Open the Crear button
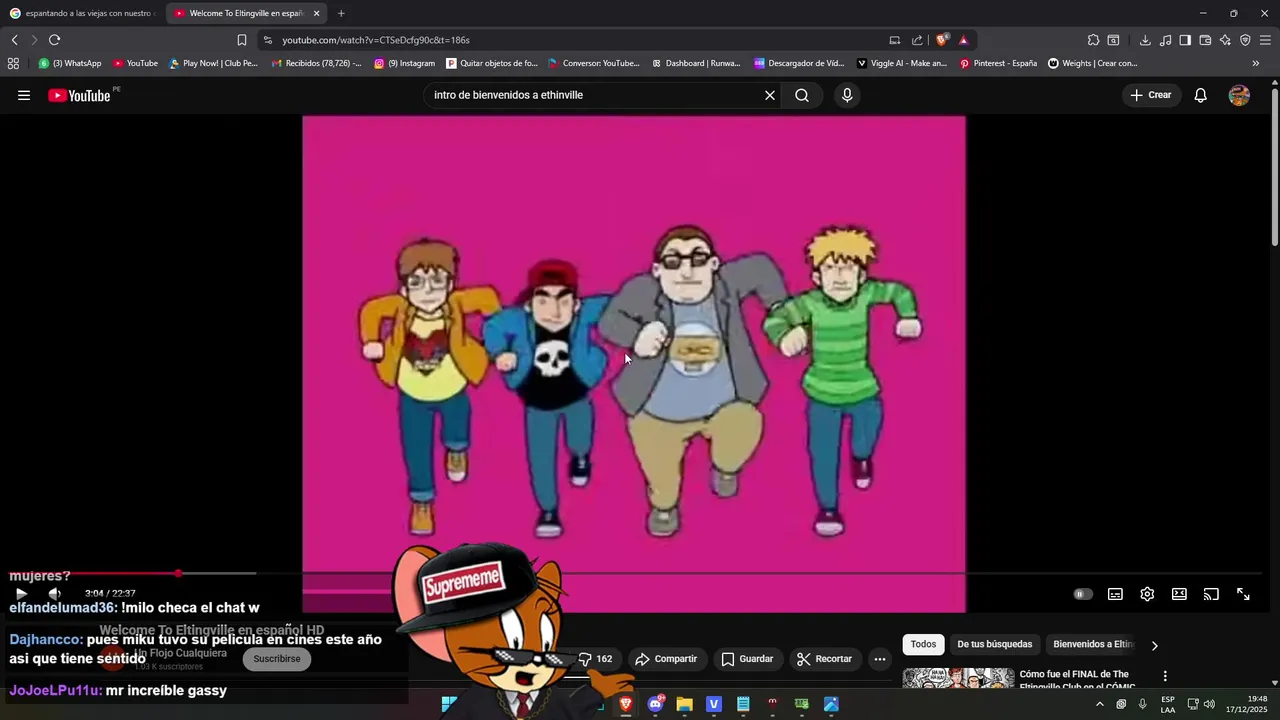This screenshot has height=720, width=1280. tap(1151, 95)
